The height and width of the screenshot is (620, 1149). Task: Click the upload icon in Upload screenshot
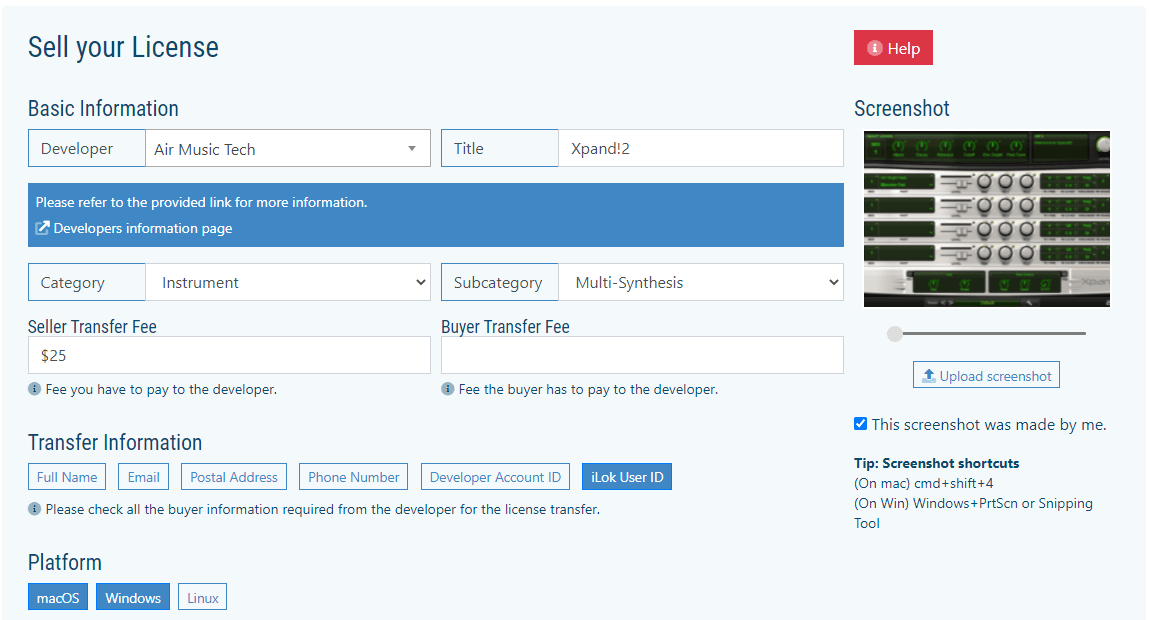[928, 375]
